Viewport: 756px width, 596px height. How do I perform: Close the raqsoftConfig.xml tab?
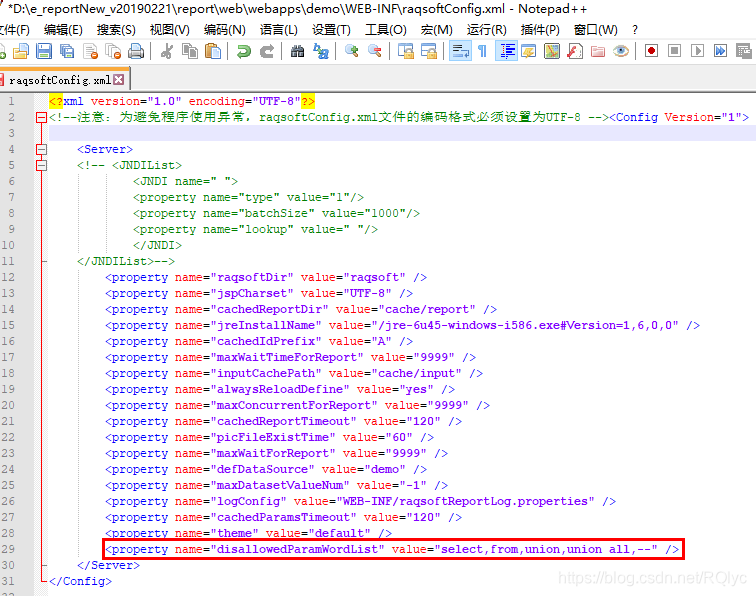pyautogui.click(x=119, y=80)
